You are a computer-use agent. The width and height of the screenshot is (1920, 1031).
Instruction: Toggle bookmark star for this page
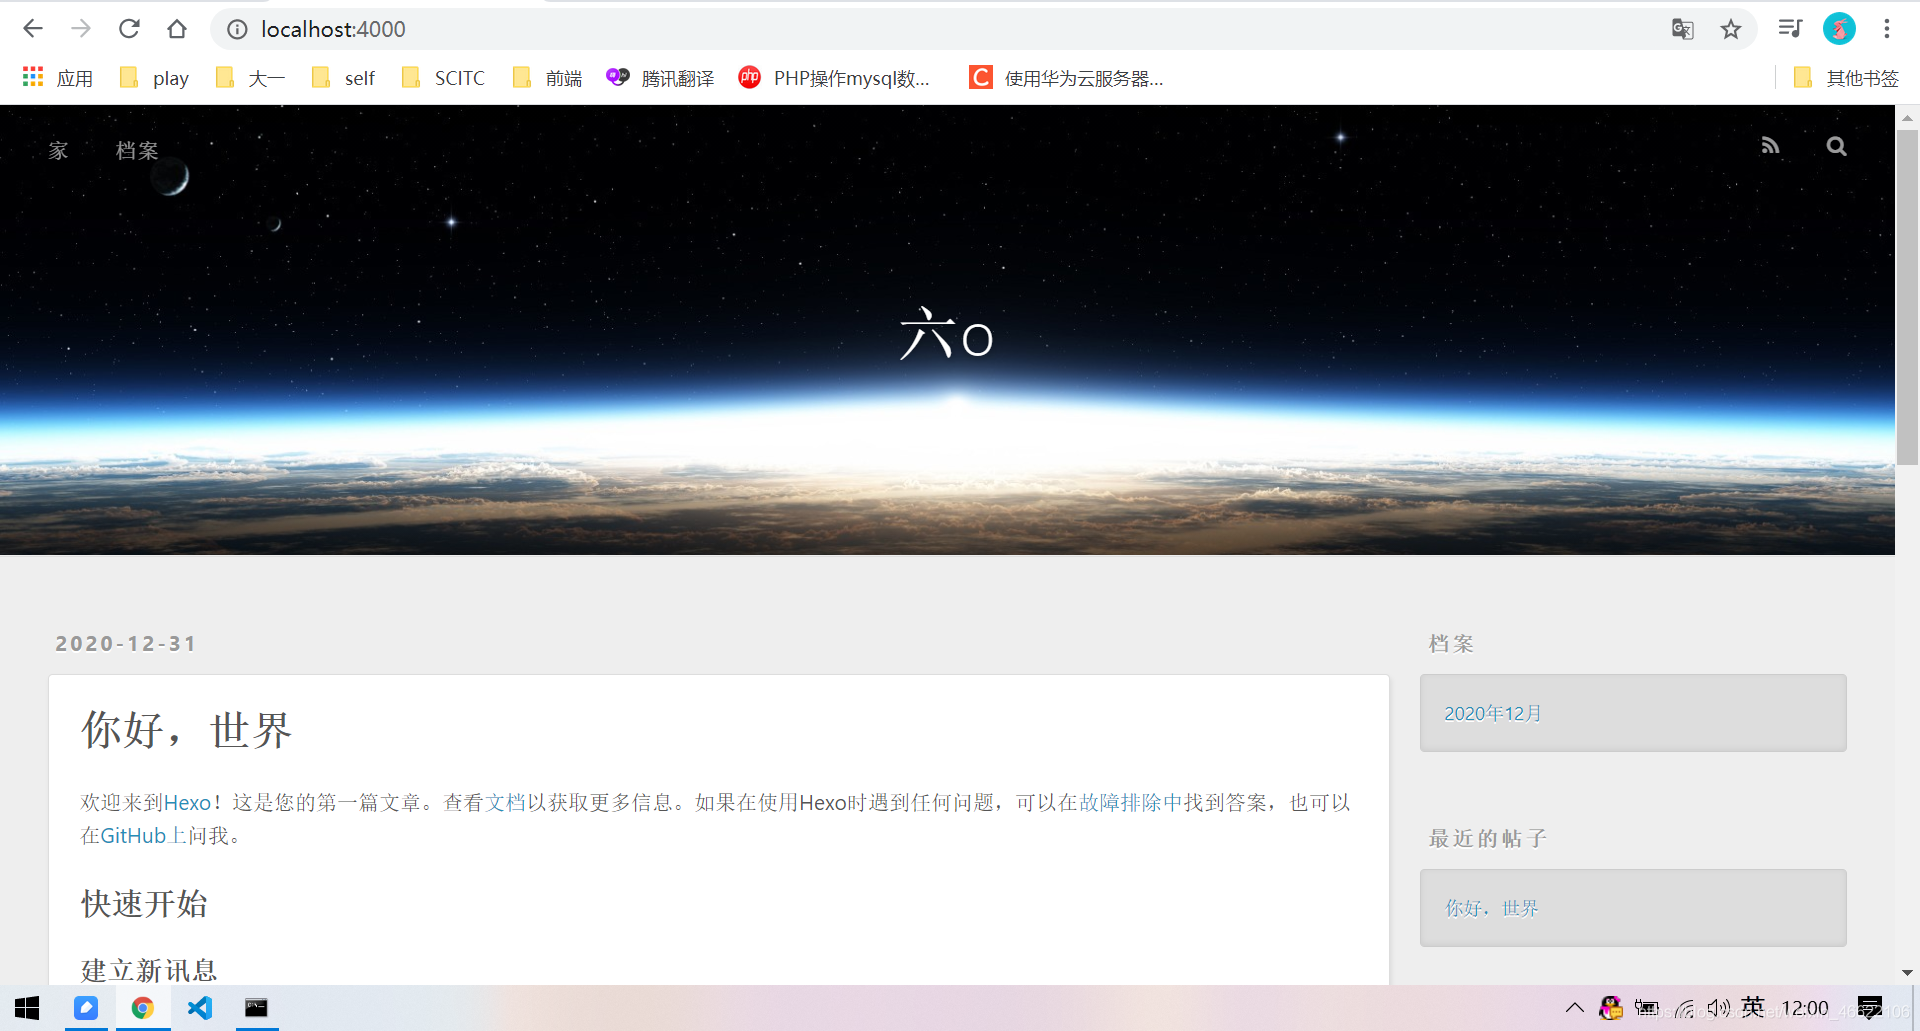point(1731,29)
